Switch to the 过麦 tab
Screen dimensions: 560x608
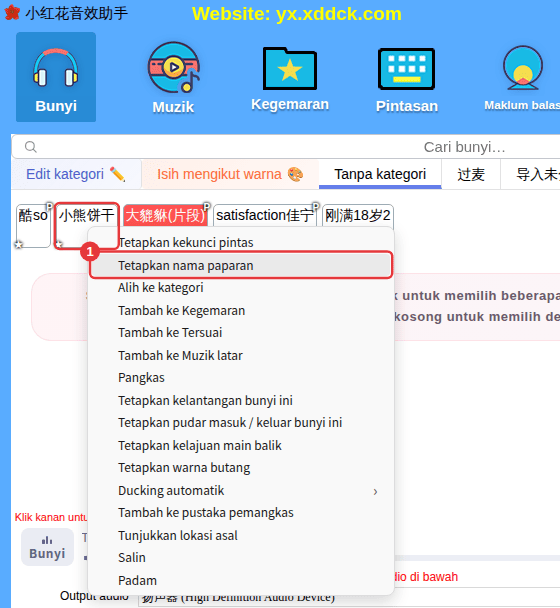click(471, 174)
